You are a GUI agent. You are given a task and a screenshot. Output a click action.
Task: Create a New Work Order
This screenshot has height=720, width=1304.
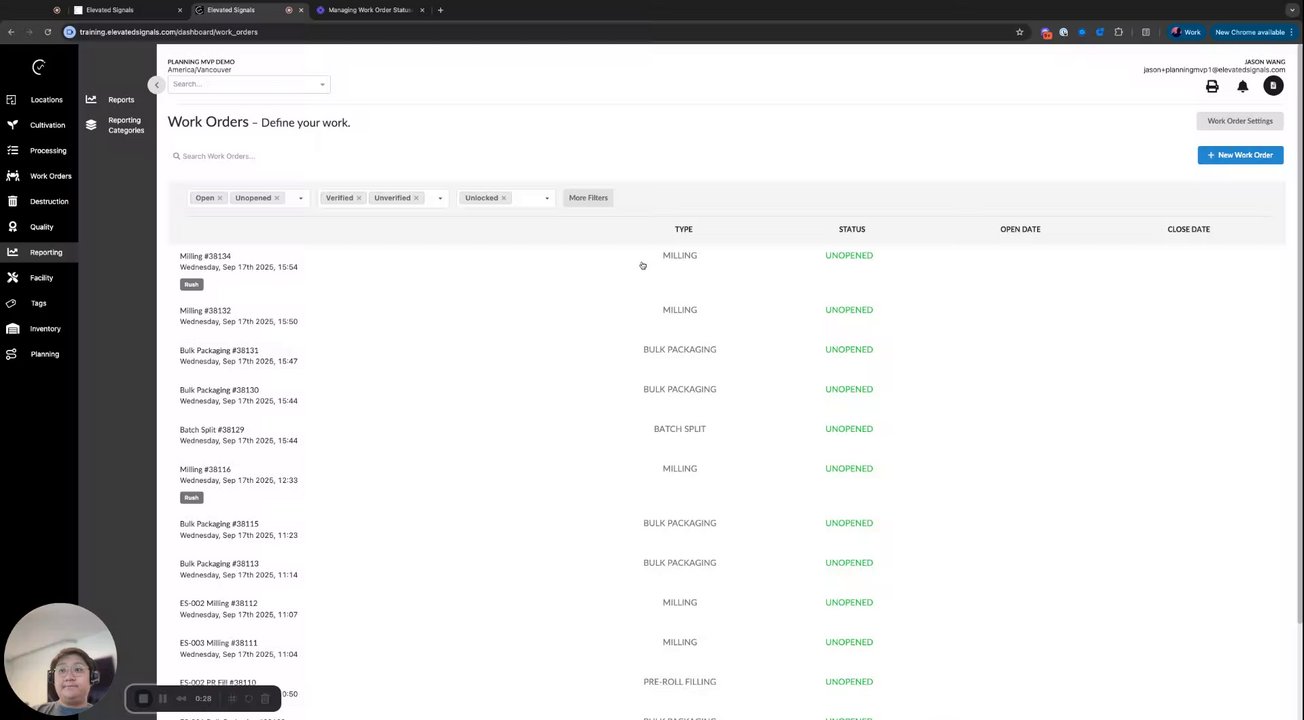click(x=1240, y=155)
